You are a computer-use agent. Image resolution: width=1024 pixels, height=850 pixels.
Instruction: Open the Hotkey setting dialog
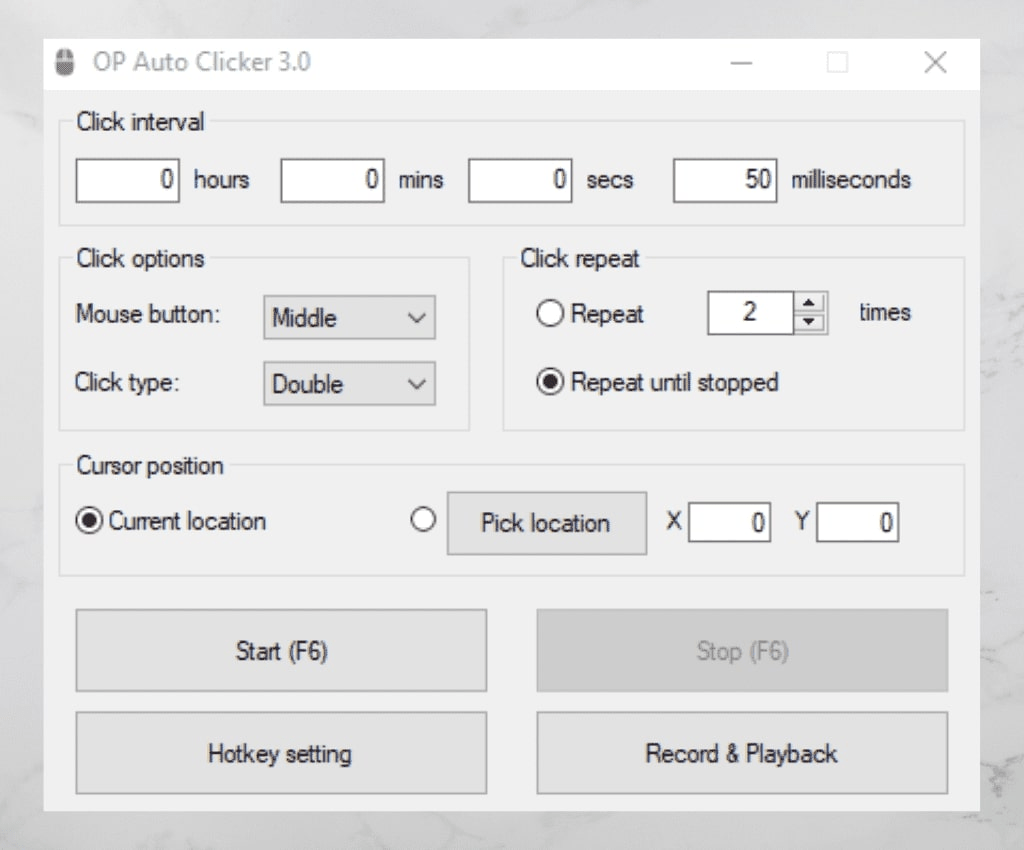coord(280,753)
